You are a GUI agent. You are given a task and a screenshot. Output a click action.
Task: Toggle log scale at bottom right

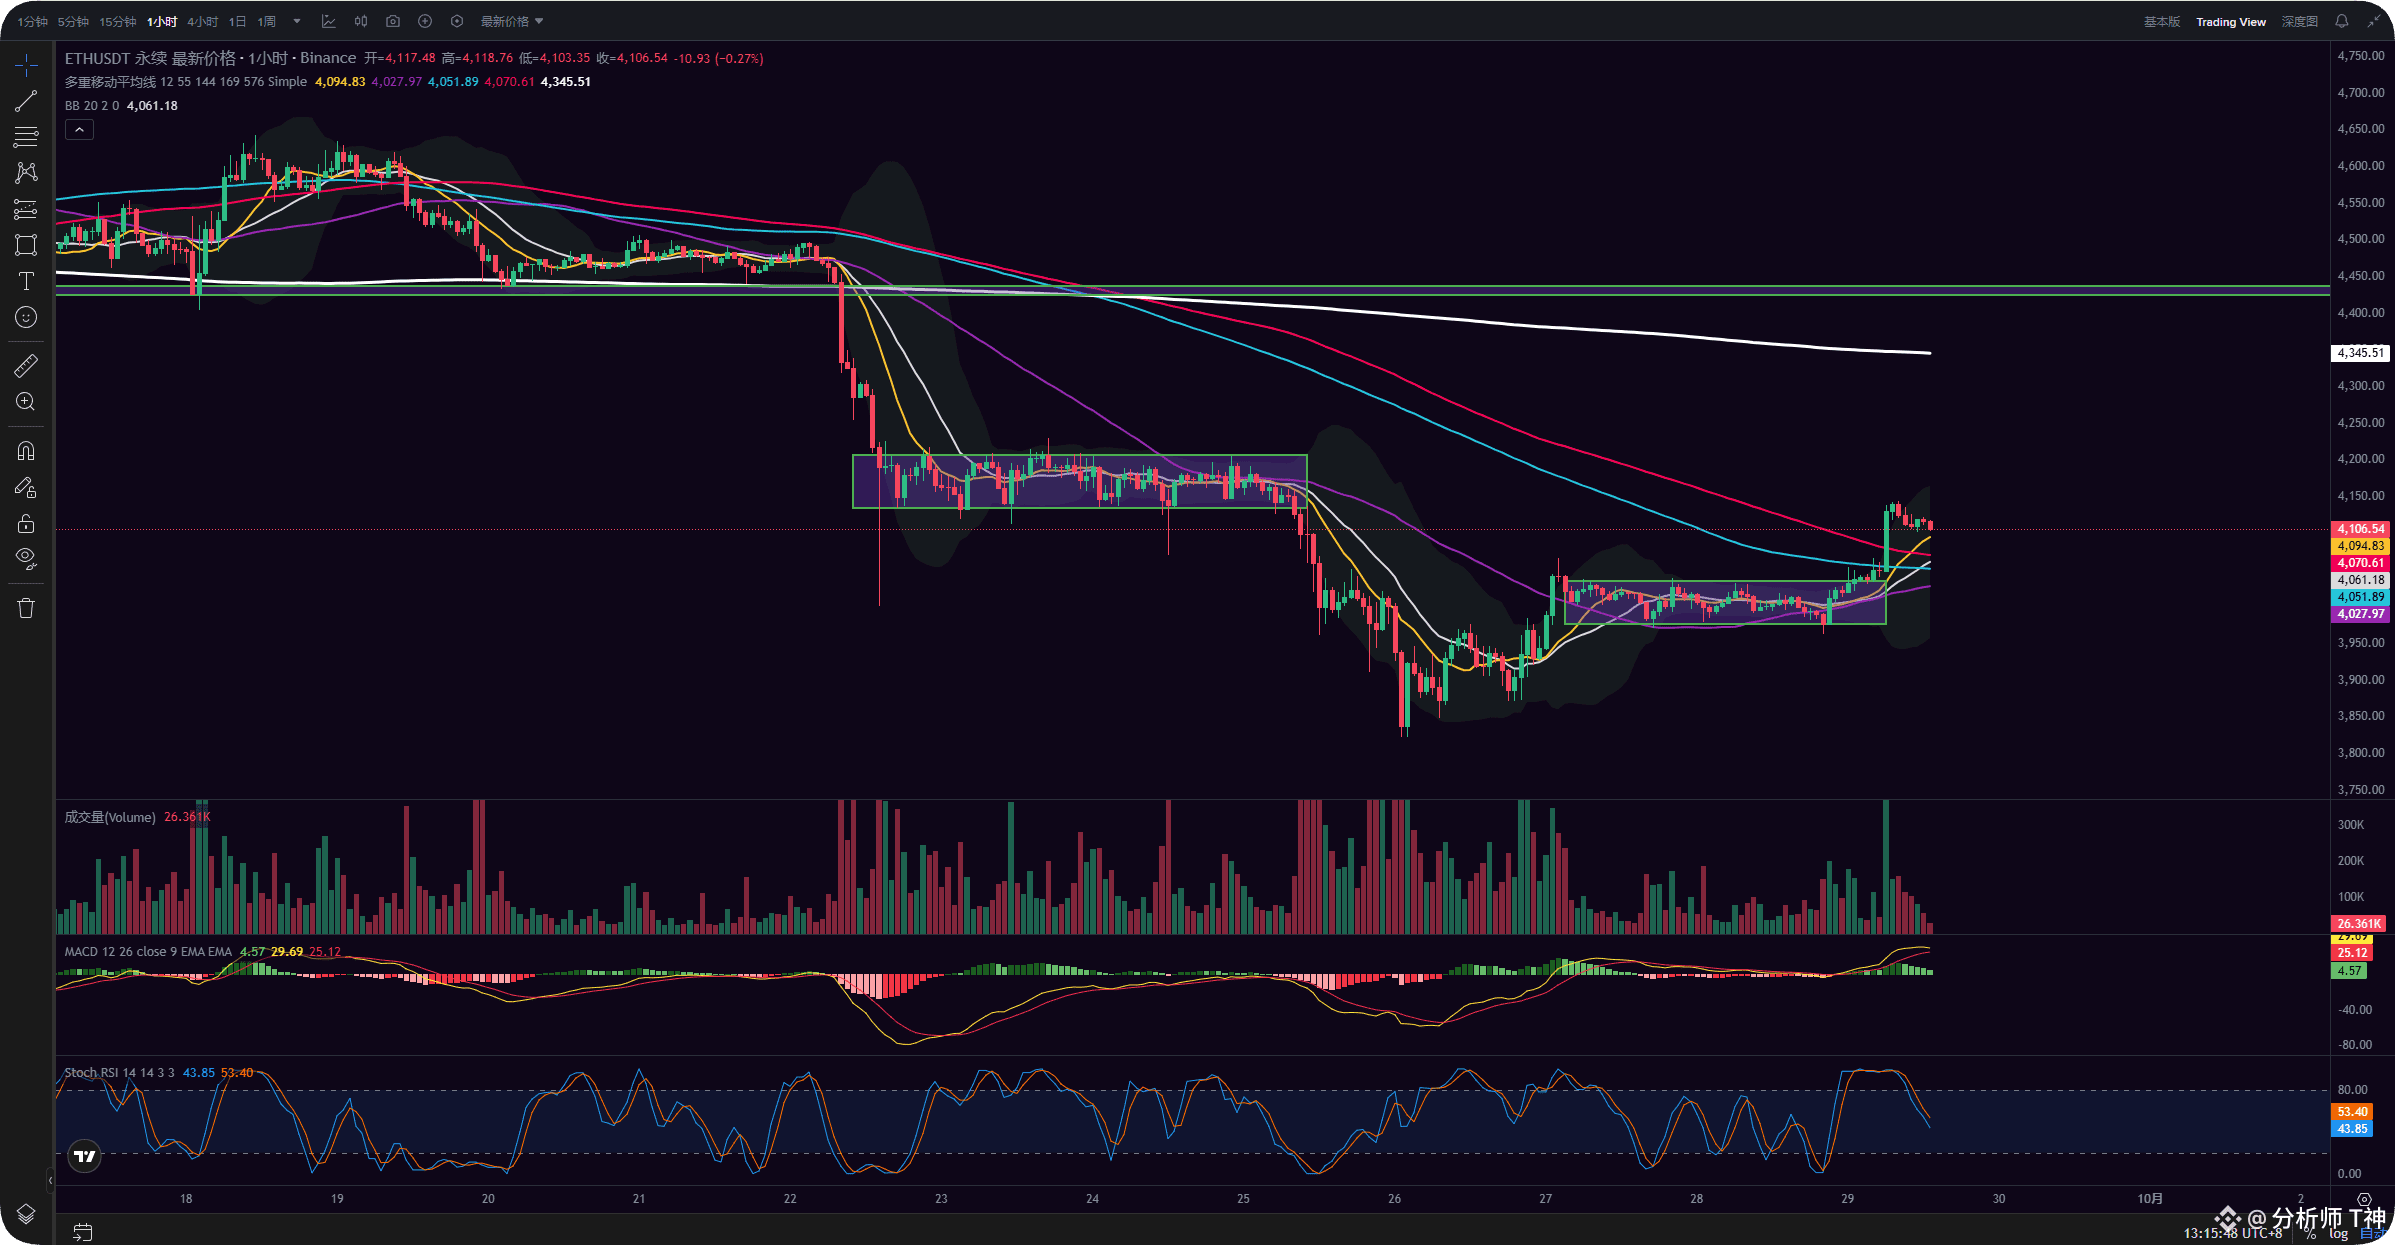pyautogui.click(x=2338, y=1234)
